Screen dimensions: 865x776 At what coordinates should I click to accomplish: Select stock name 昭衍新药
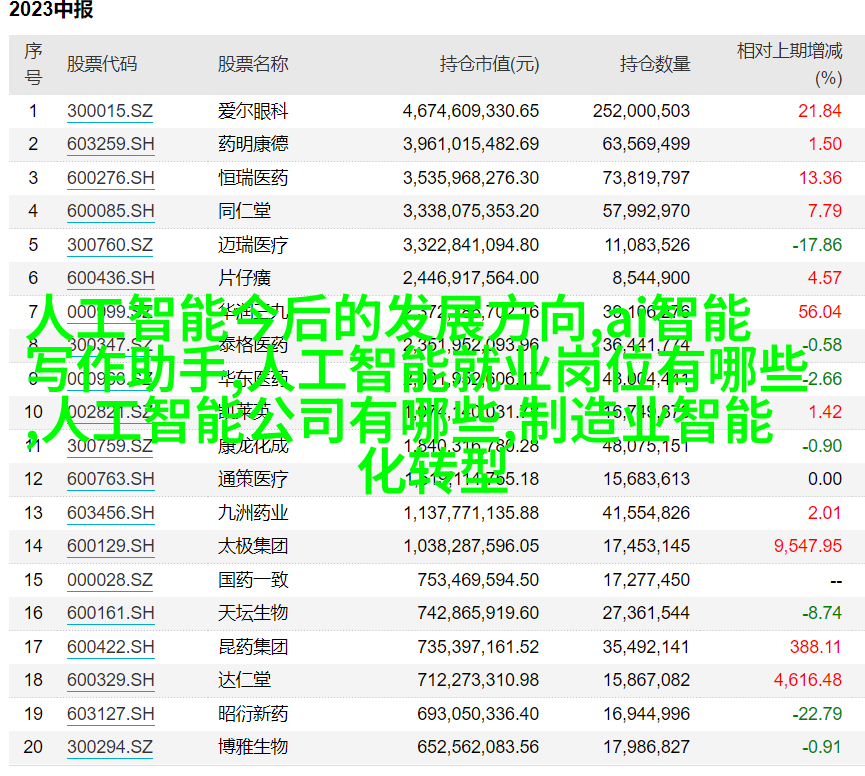(x=253, y=714)
